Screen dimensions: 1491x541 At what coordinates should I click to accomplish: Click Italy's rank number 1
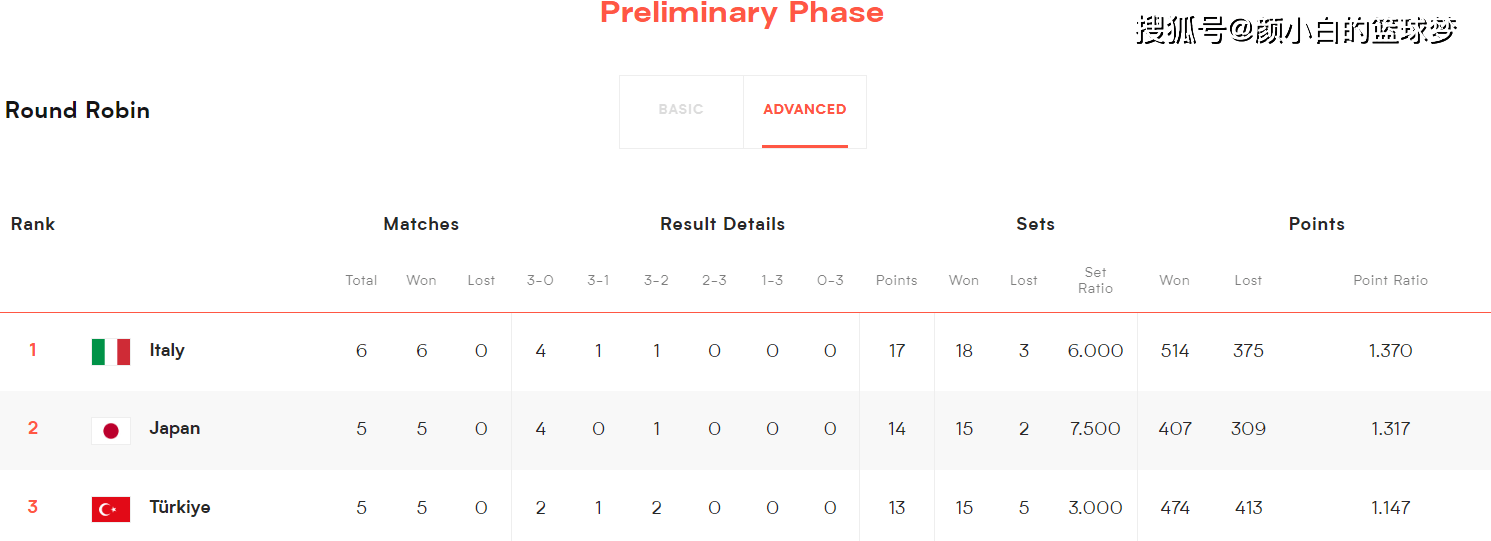(33, 350)
